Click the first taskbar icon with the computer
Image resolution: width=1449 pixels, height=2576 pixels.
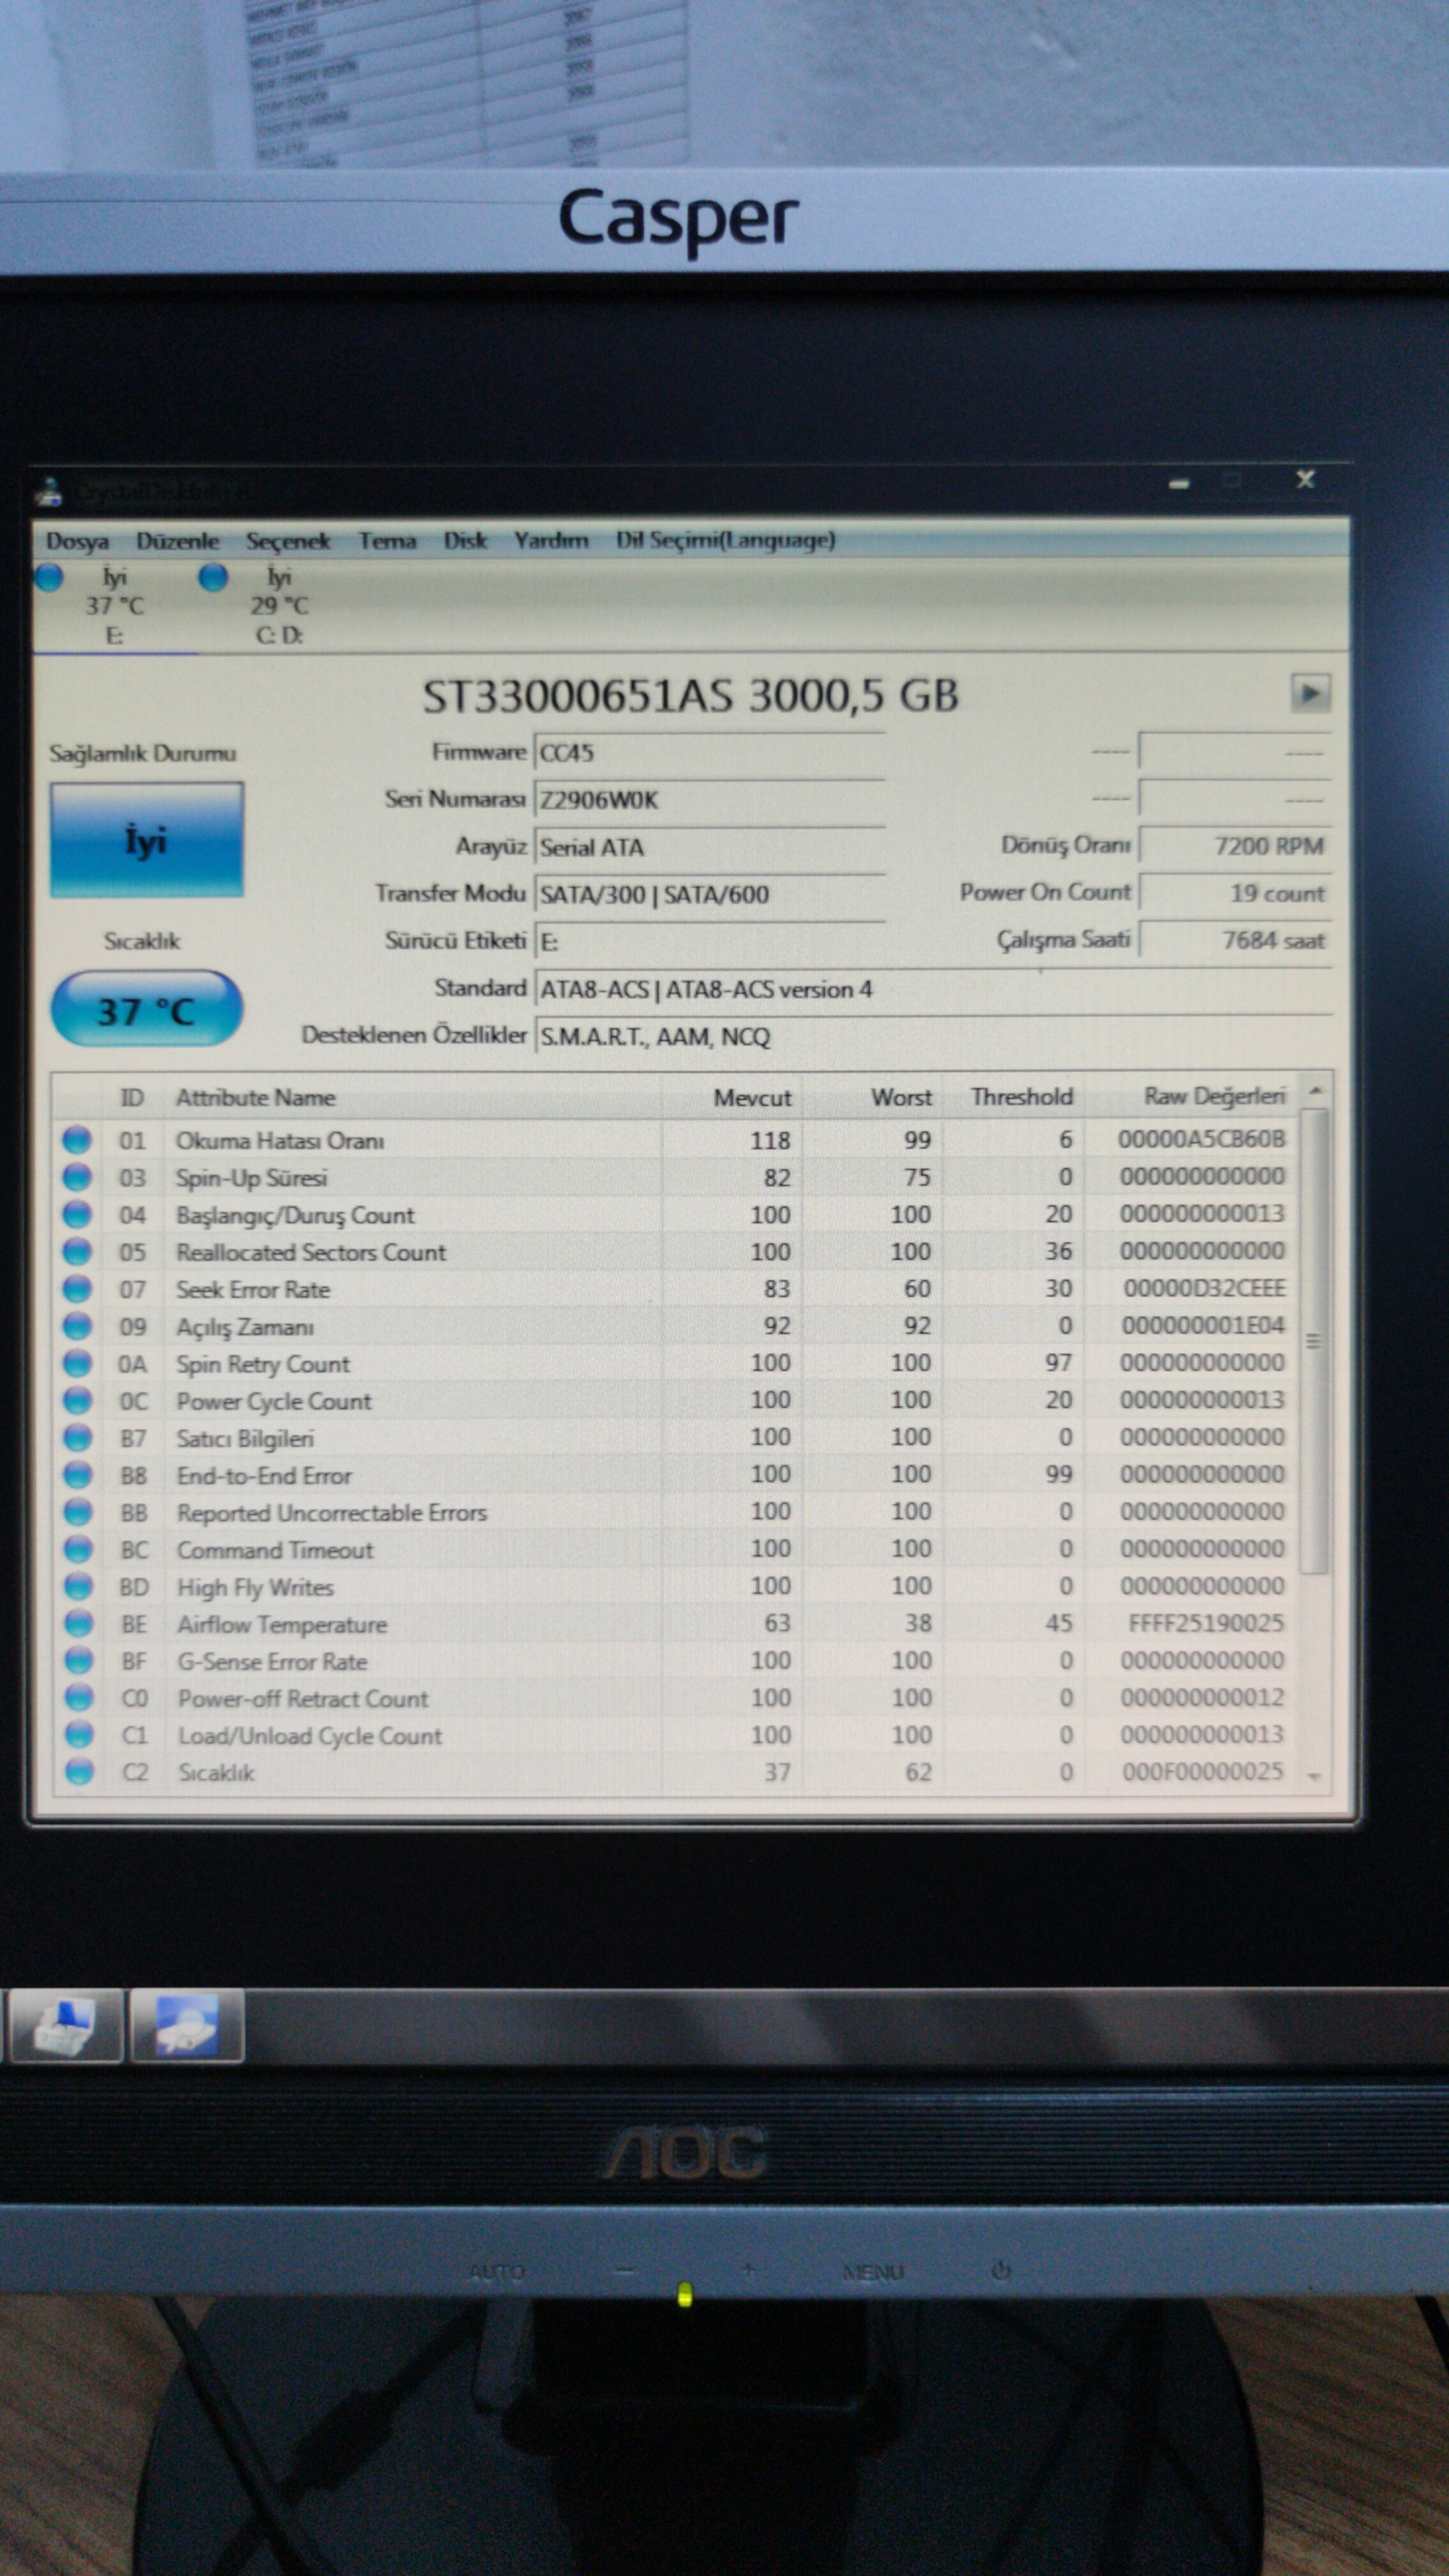point(65,2026)
